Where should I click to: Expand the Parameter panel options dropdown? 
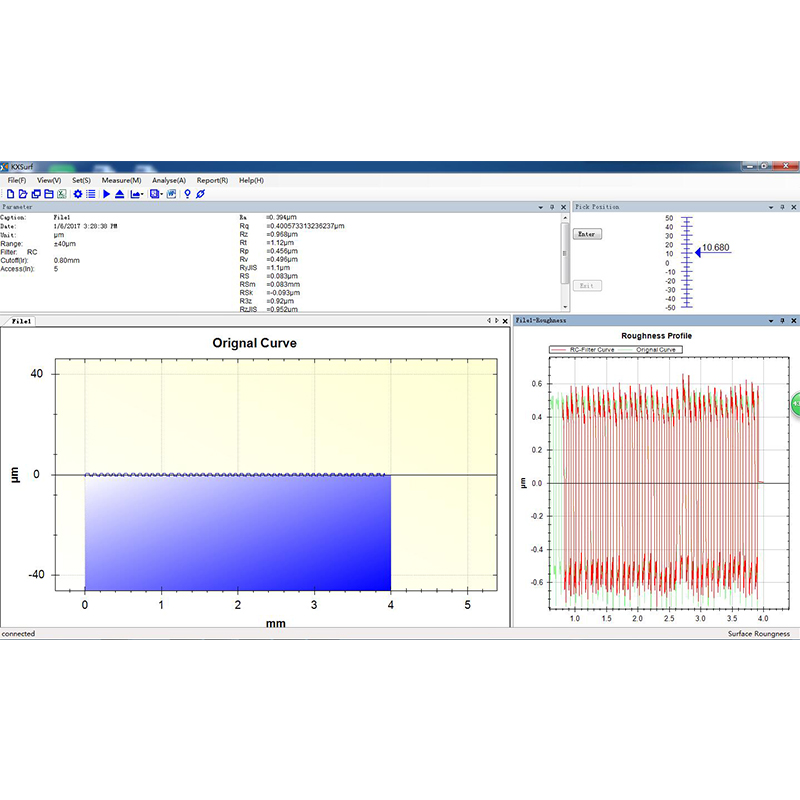tap(541, 207)
